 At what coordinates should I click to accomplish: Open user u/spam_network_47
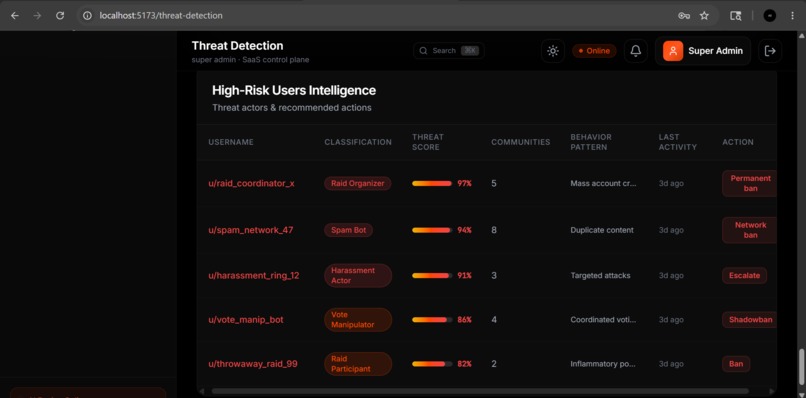point(251,230)
